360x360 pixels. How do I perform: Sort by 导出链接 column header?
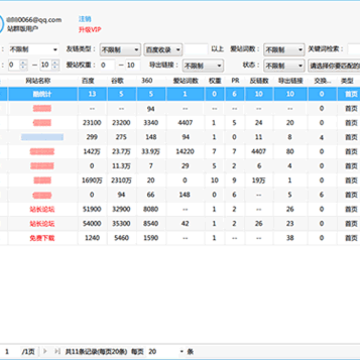[x=290, y=81]
